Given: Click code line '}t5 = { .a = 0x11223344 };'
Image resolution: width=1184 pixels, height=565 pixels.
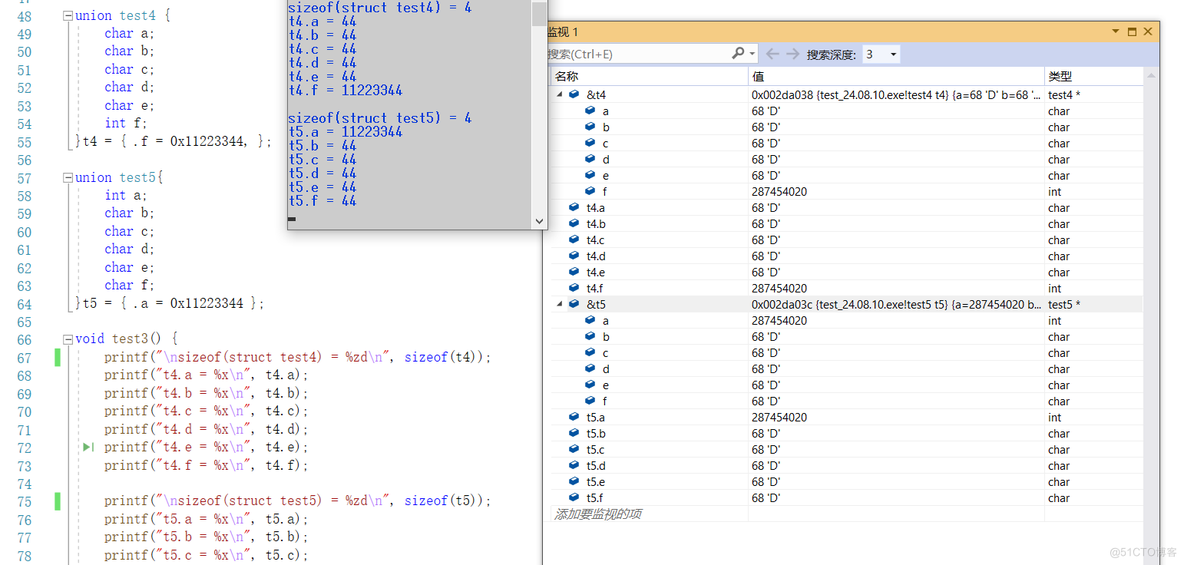Looking at the screenshot, I should click(169, 304).
